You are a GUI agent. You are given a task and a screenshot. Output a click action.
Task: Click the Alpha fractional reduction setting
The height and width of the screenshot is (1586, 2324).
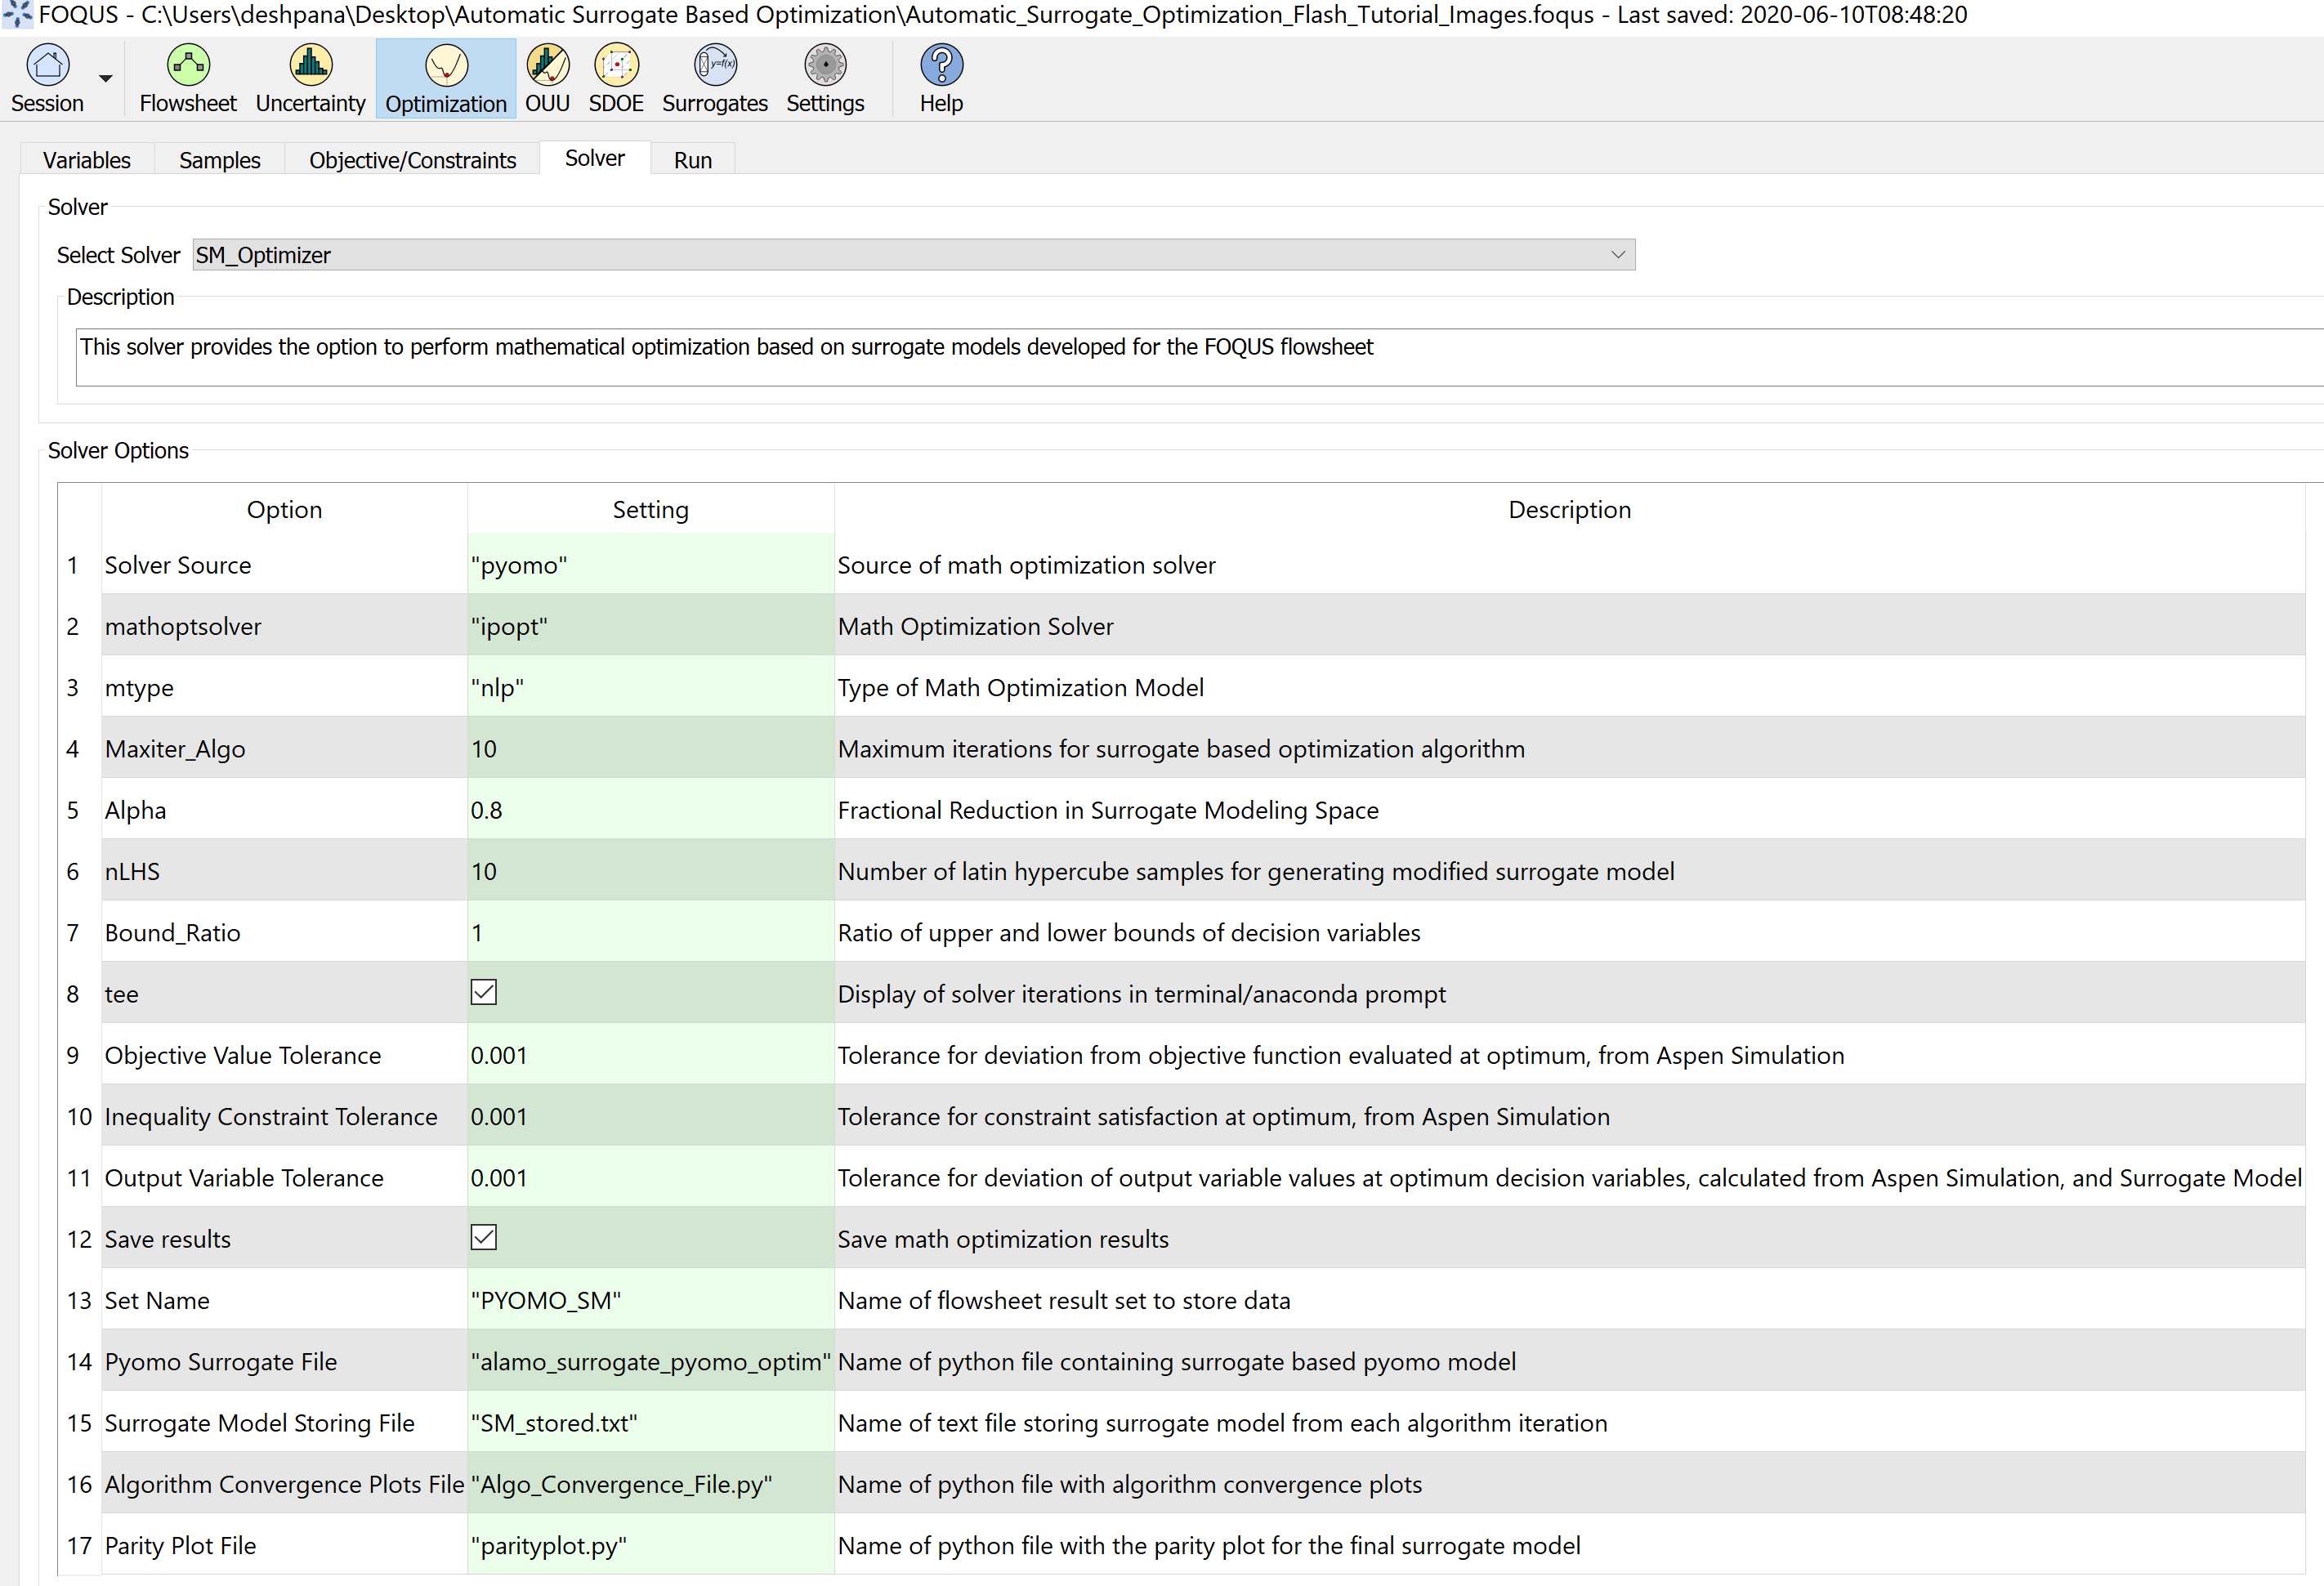[x=649, y=809]
